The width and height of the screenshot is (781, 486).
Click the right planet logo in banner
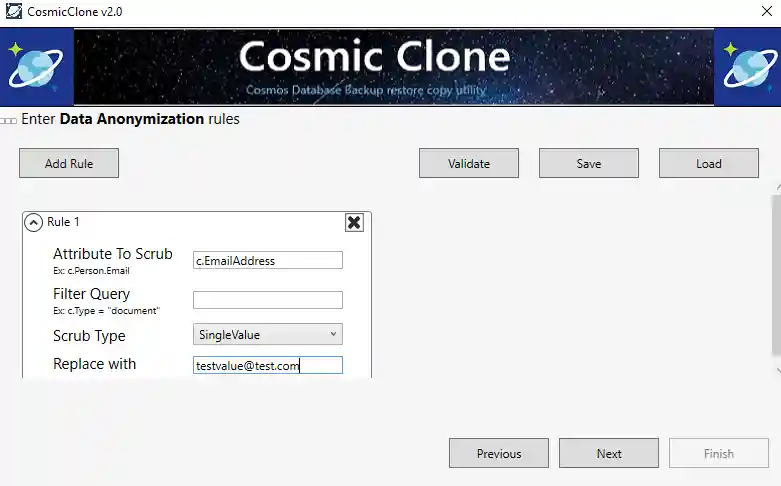click(748, 67)
